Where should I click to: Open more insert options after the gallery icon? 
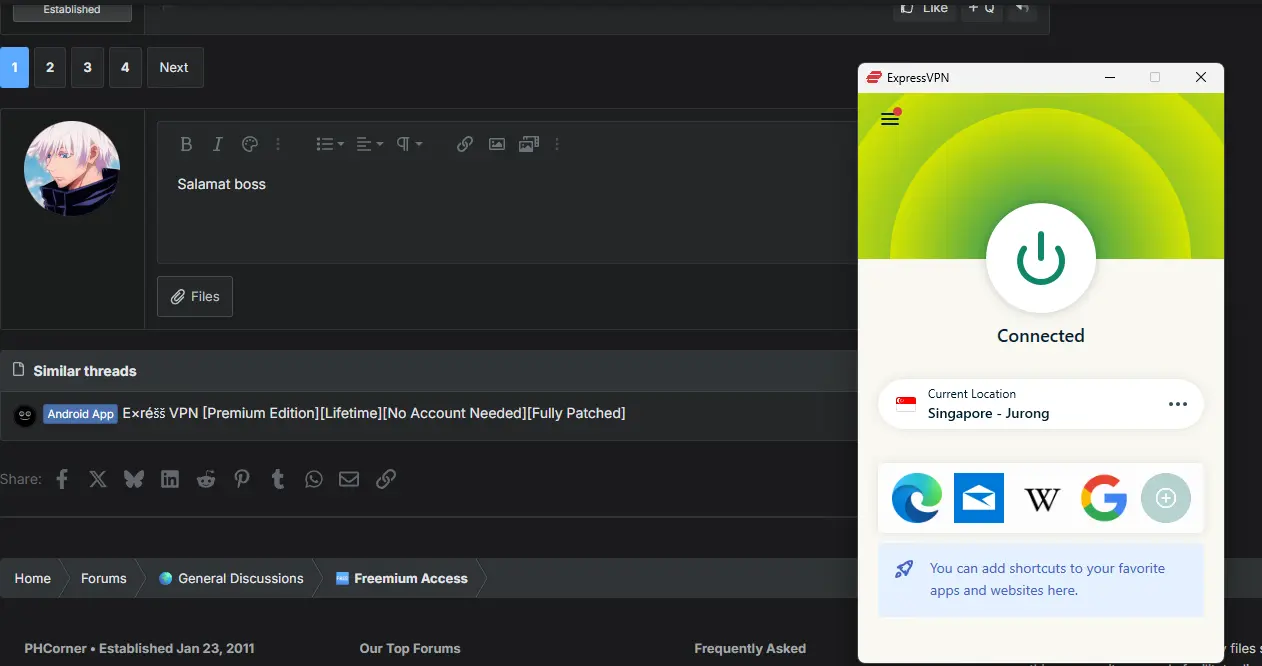click(557, 144)
